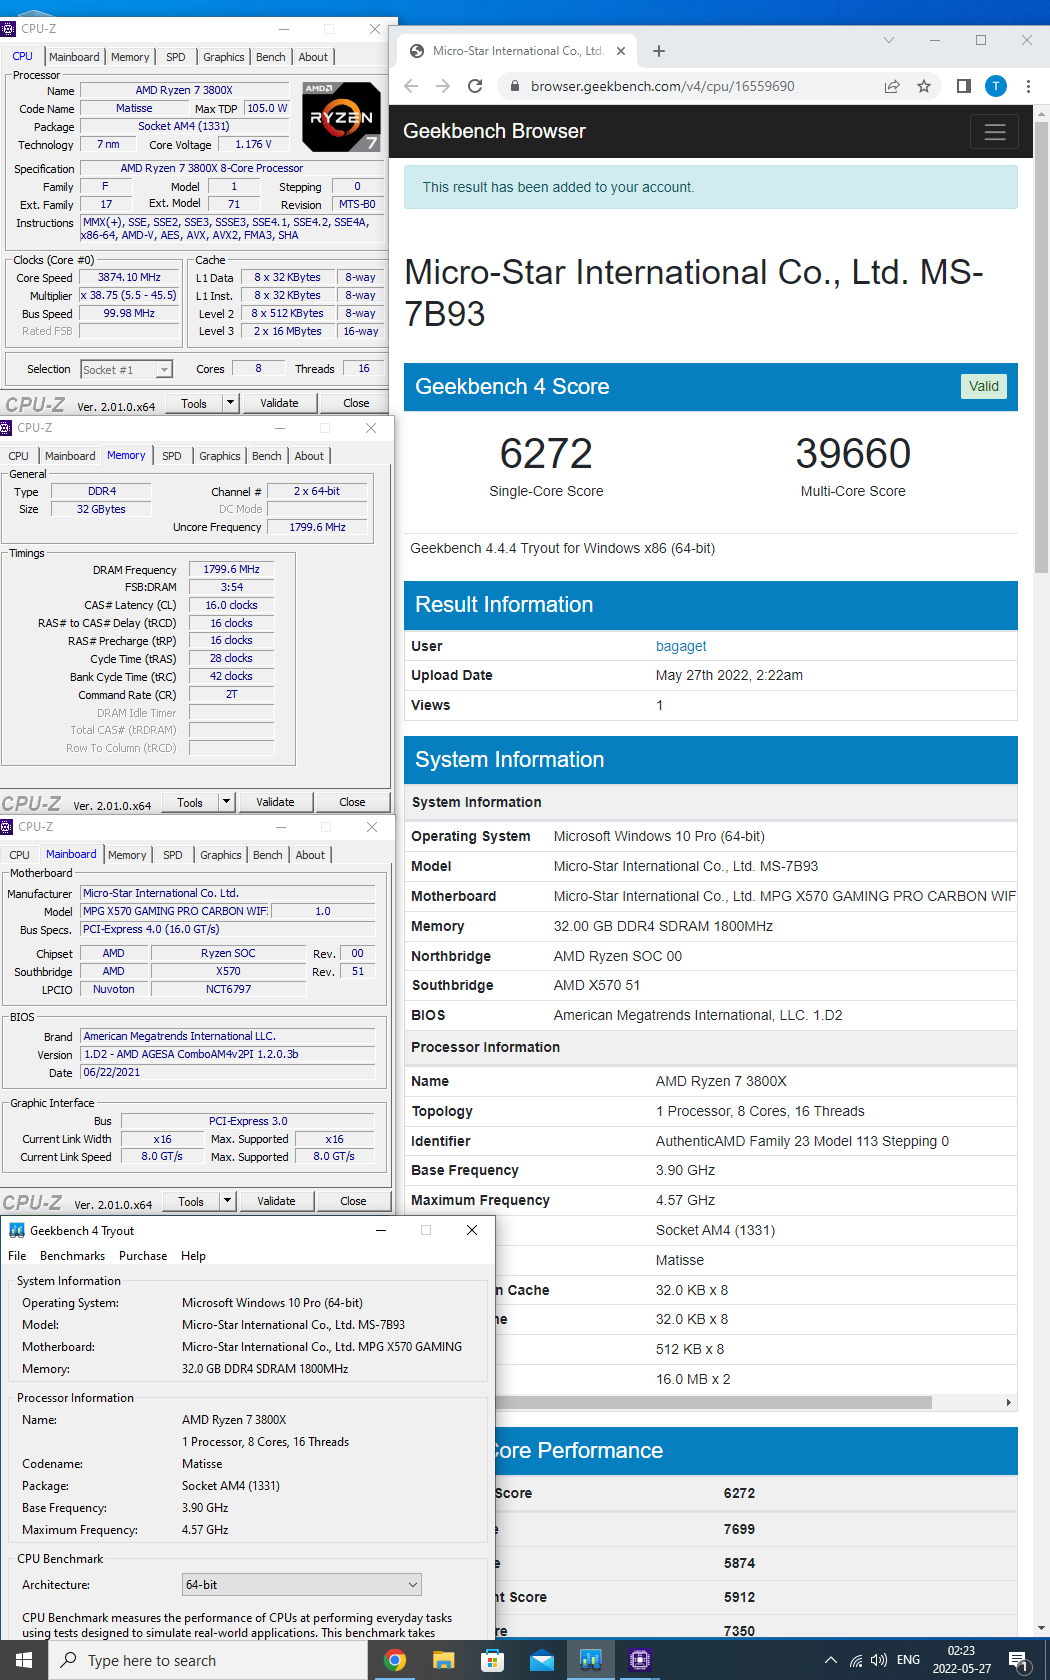The image size is (1050, 1680).
Task: Go back in the Chrome browser
Action: pos(411,86)
